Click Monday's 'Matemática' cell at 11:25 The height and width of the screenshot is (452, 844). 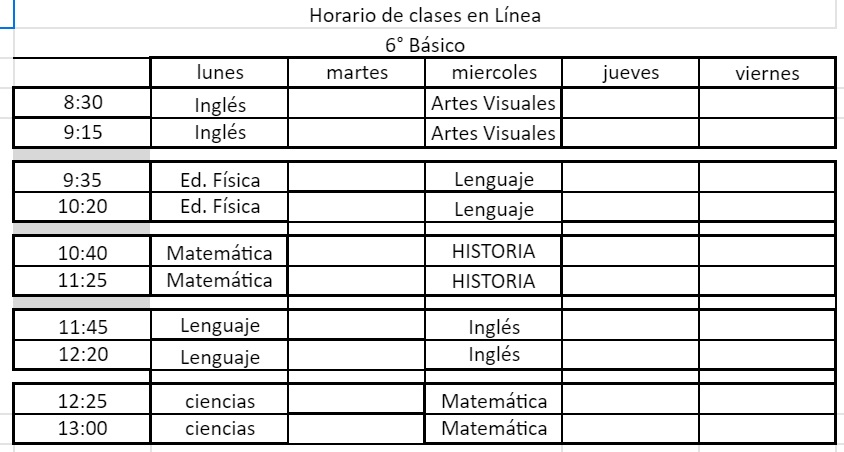pyautogui.click(x=220, y=280)
